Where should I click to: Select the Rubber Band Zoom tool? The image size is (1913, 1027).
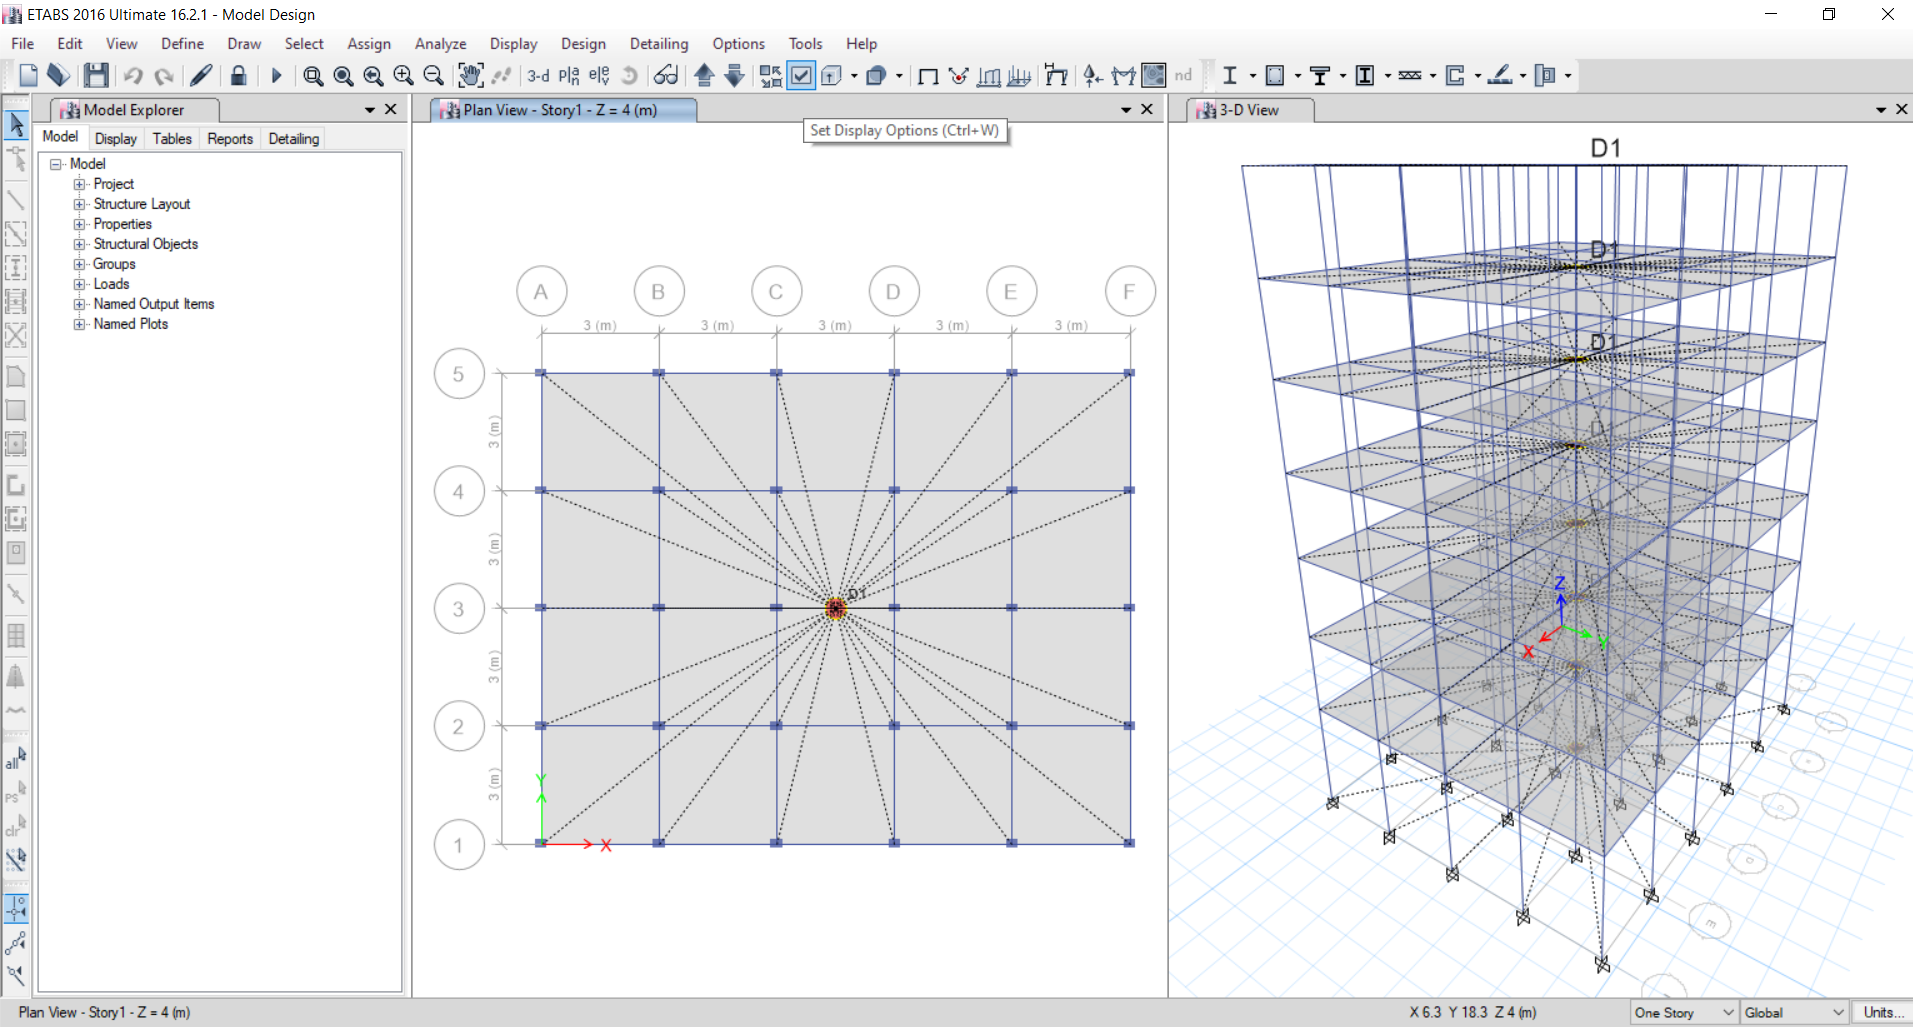tap(312, 75)
